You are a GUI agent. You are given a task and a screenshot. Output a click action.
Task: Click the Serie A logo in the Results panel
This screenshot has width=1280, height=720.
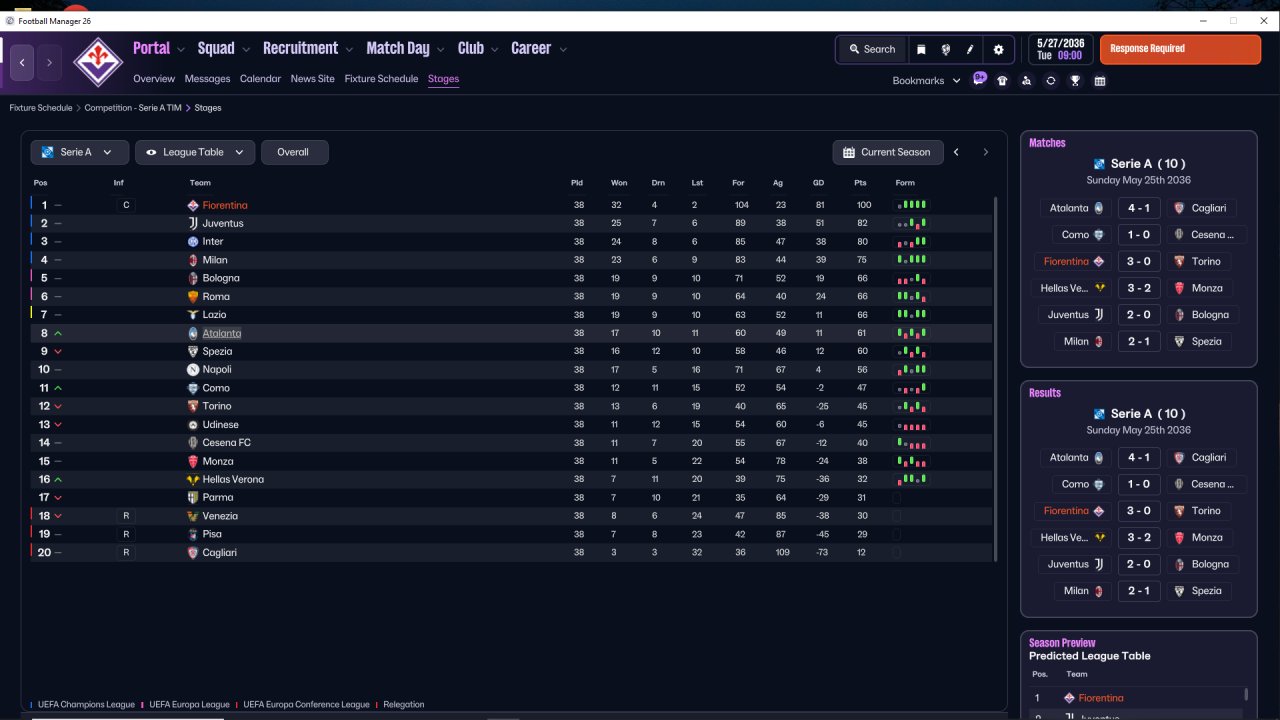tap(1099, 414)
